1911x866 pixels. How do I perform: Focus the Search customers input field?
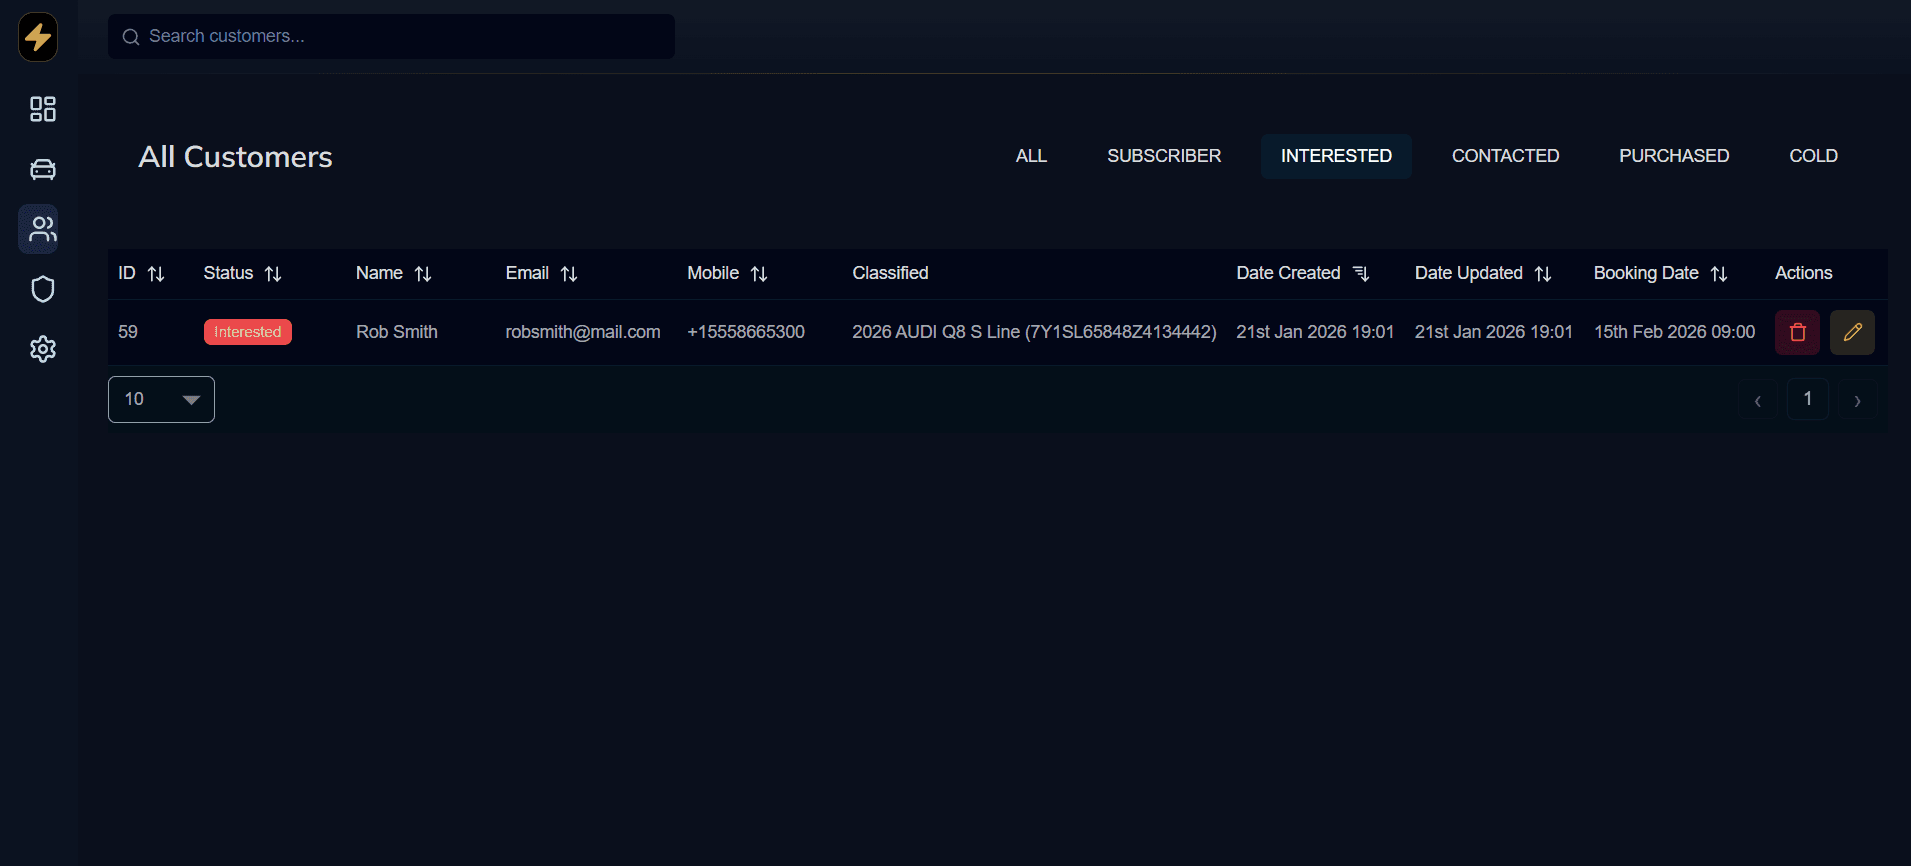(x=400, y=36)
